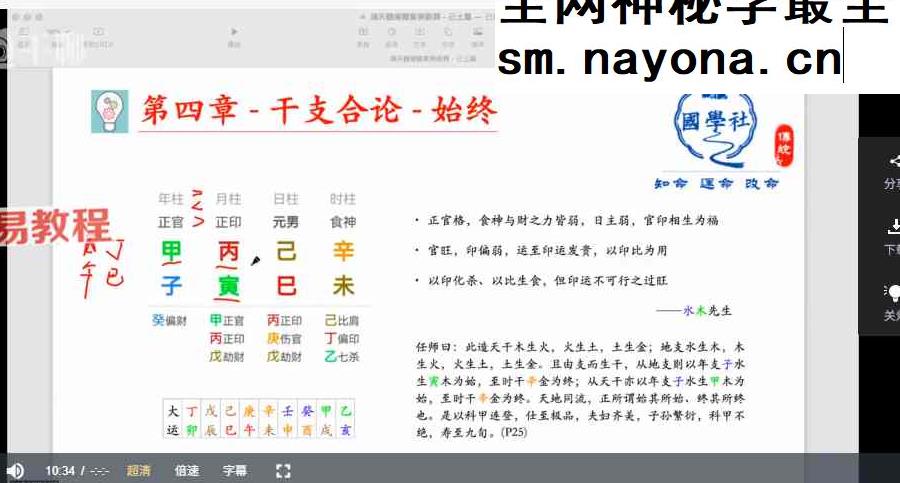Click the 國學社 logo on the slide

pyautogui.click(x=715, y=131)
